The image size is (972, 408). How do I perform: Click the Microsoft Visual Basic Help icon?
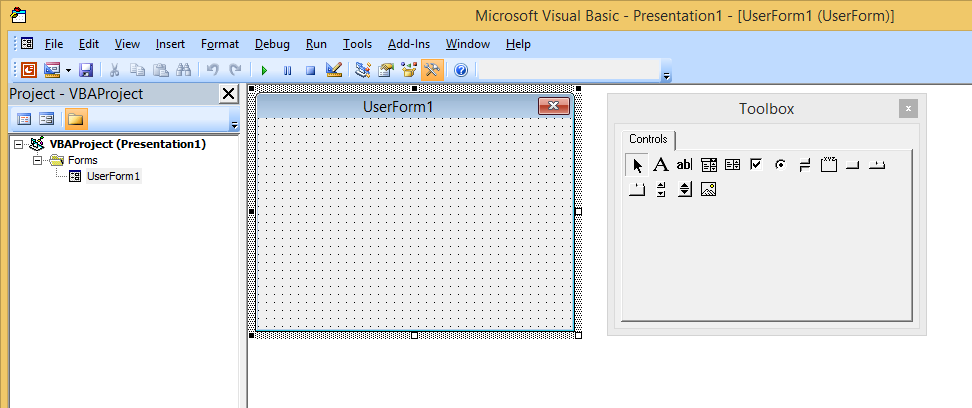tap(460, 70)
